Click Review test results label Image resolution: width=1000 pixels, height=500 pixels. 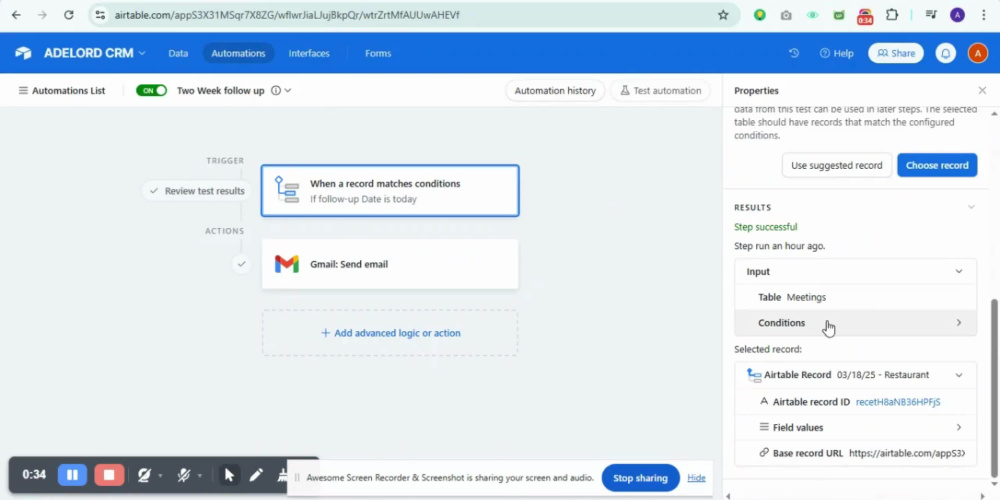coord(204,191)
